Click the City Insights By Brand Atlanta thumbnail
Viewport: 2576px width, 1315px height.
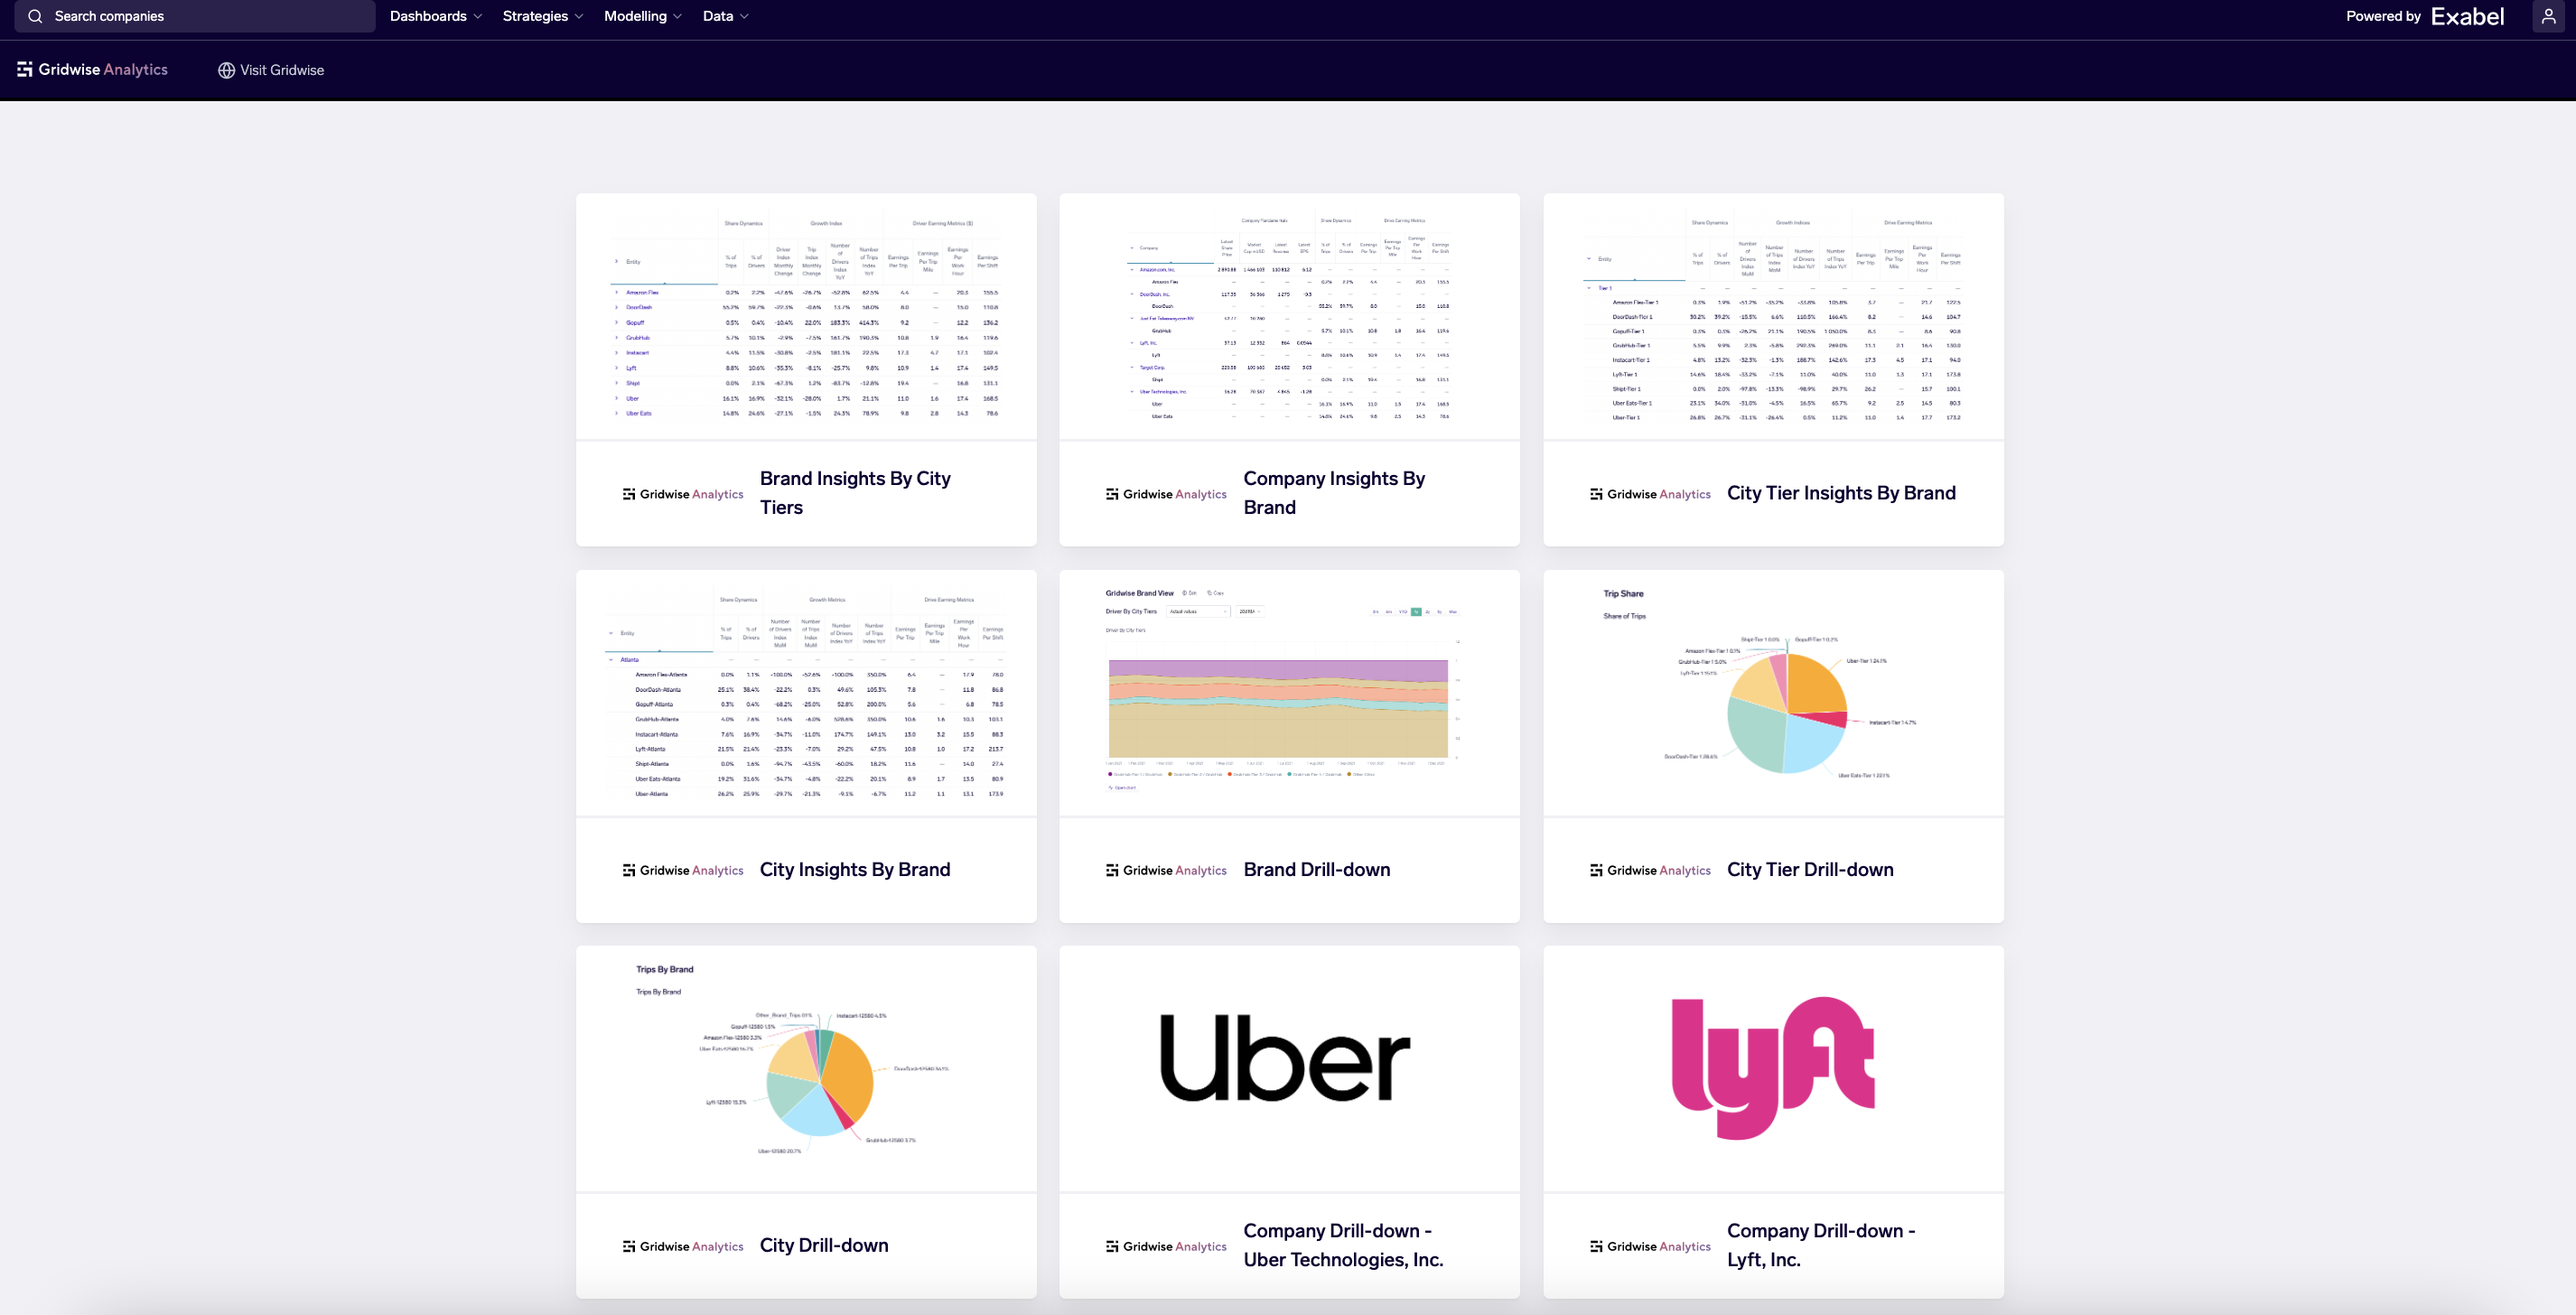(x=806, y=693)
